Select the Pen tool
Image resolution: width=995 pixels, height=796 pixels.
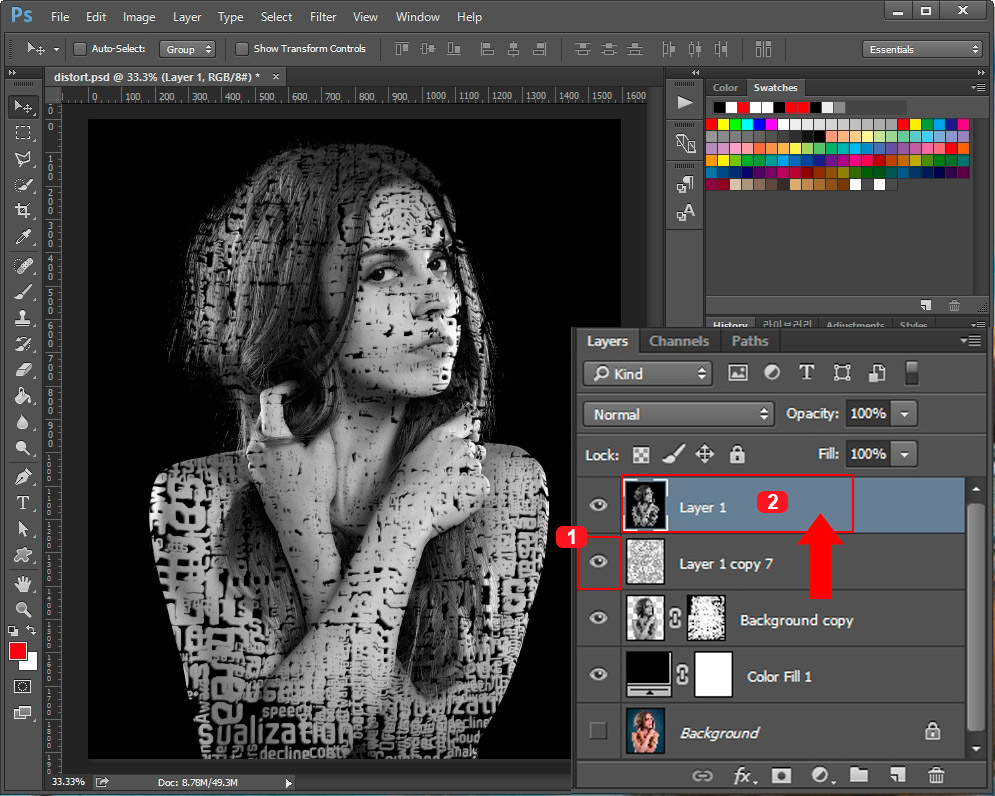pos(23,476)
